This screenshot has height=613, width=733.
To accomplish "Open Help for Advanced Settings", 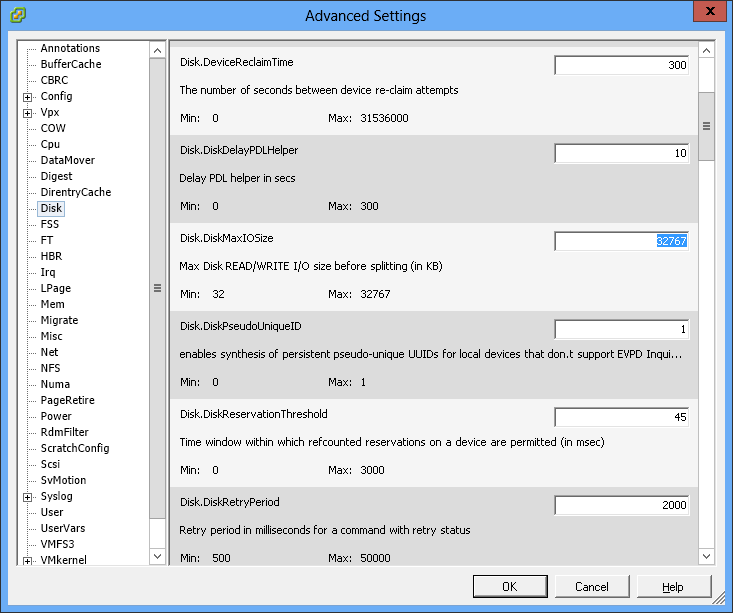I will (673, 586).
